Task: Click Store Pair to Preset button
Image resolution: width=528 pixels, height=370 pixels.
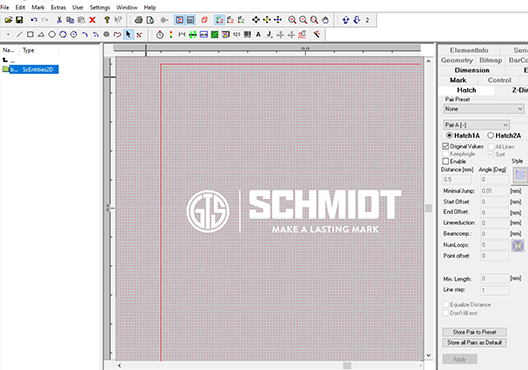Action: tap(474, 332)
